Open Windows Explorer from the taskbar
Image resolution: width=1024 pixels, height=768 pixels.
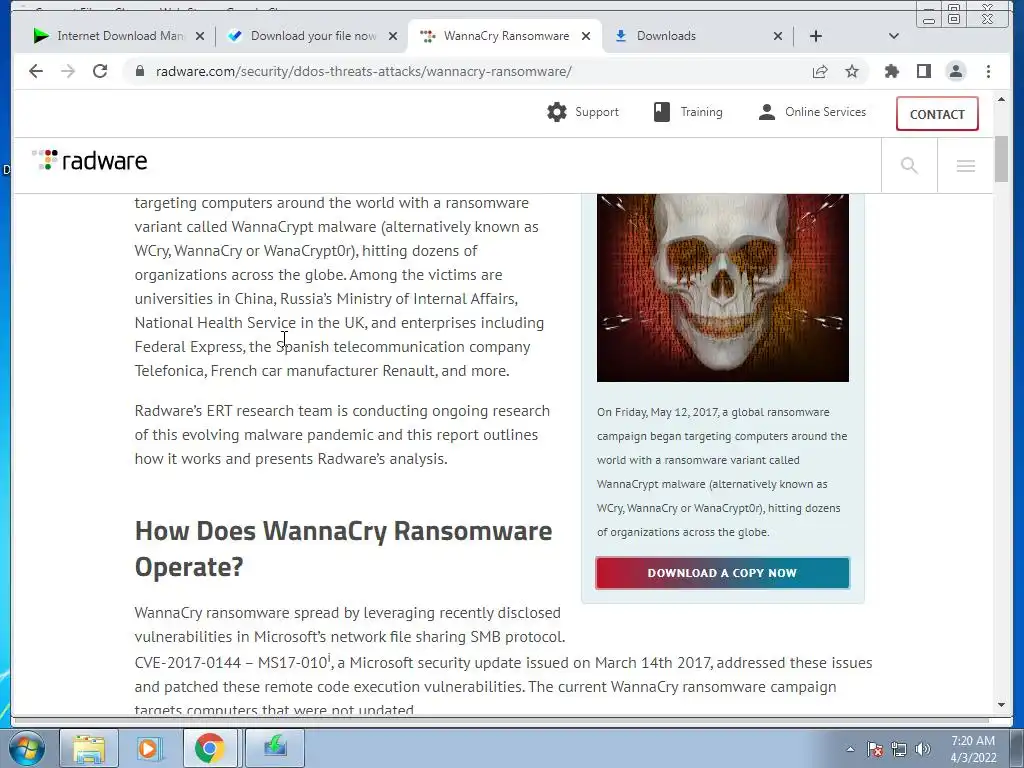pos(89,748)
